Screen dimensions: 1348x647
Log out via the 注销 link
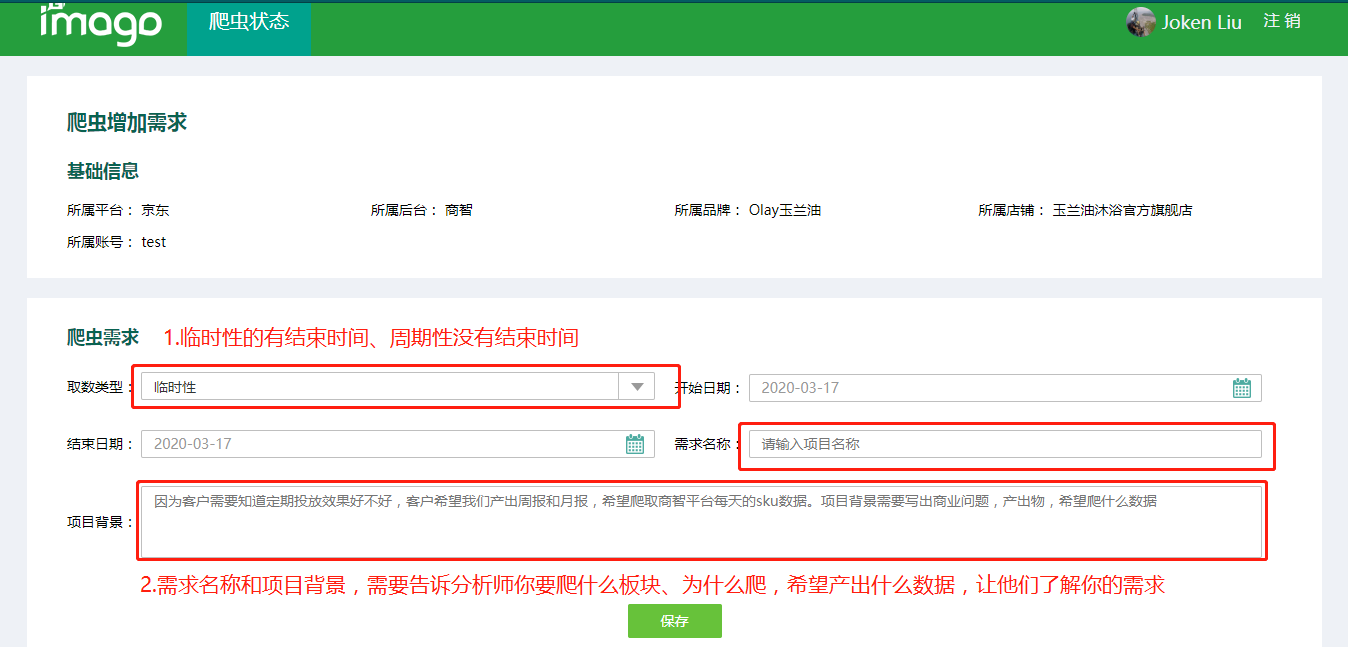coord(1282,21)
